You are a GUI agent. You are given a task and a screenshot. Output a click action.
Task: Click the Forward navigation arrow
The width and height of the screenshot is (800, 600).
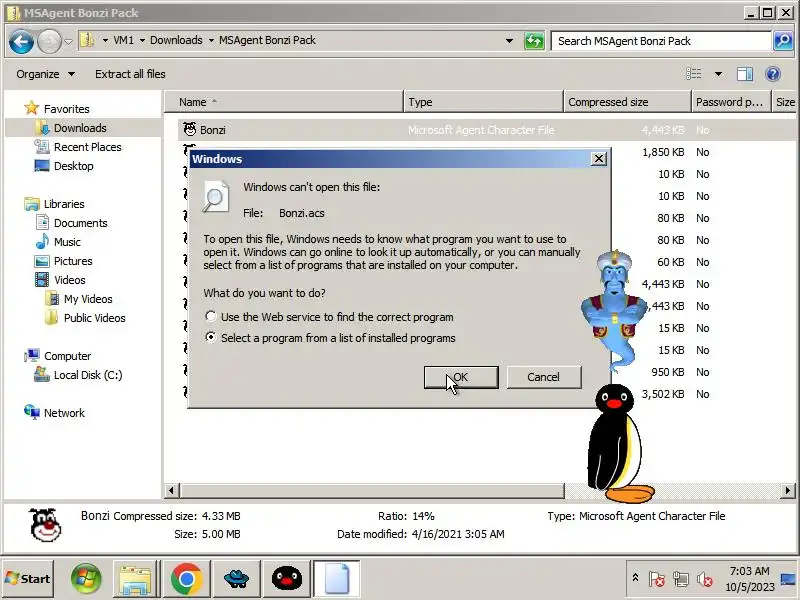49,41
